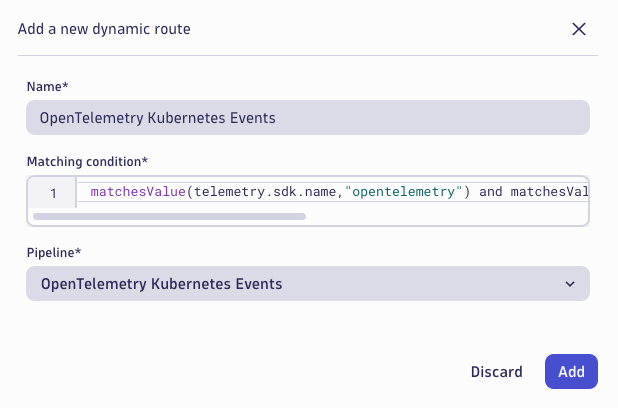Viewport: 618px width, 408px height.
Task: Click the "Add a new dynamic route" title
Action: pos(104,29)
